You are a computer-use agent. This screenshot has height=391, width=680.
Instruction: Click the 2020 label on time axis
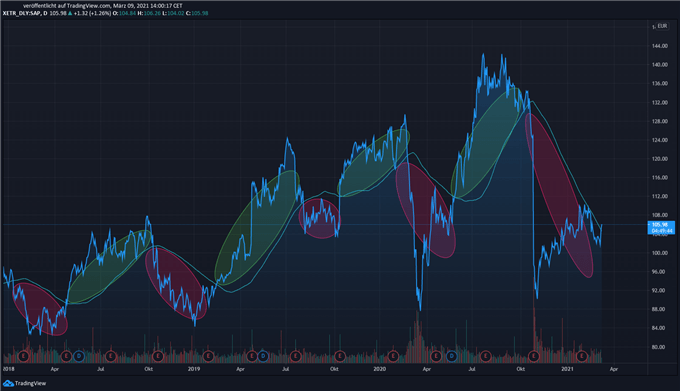click(x=379, y=369)
